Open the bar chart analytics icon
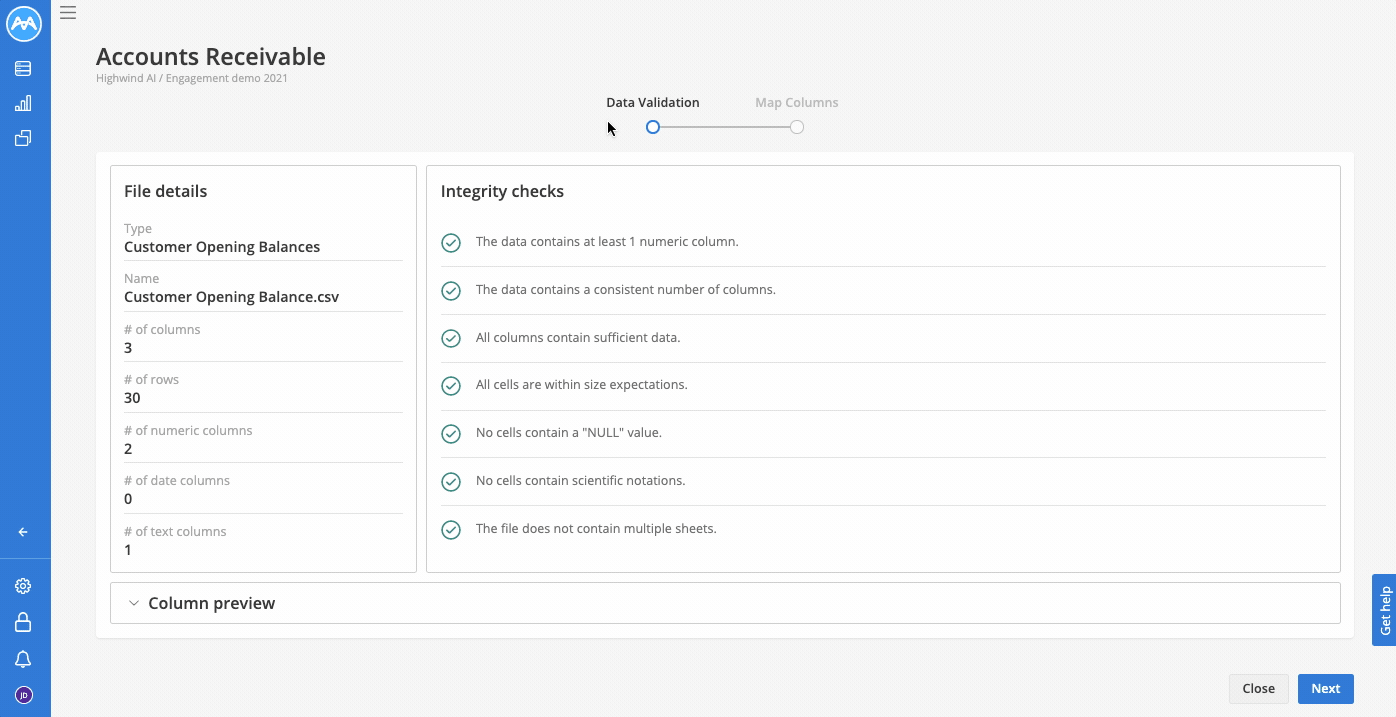The image size is (1396, 717). click(23, 103)
